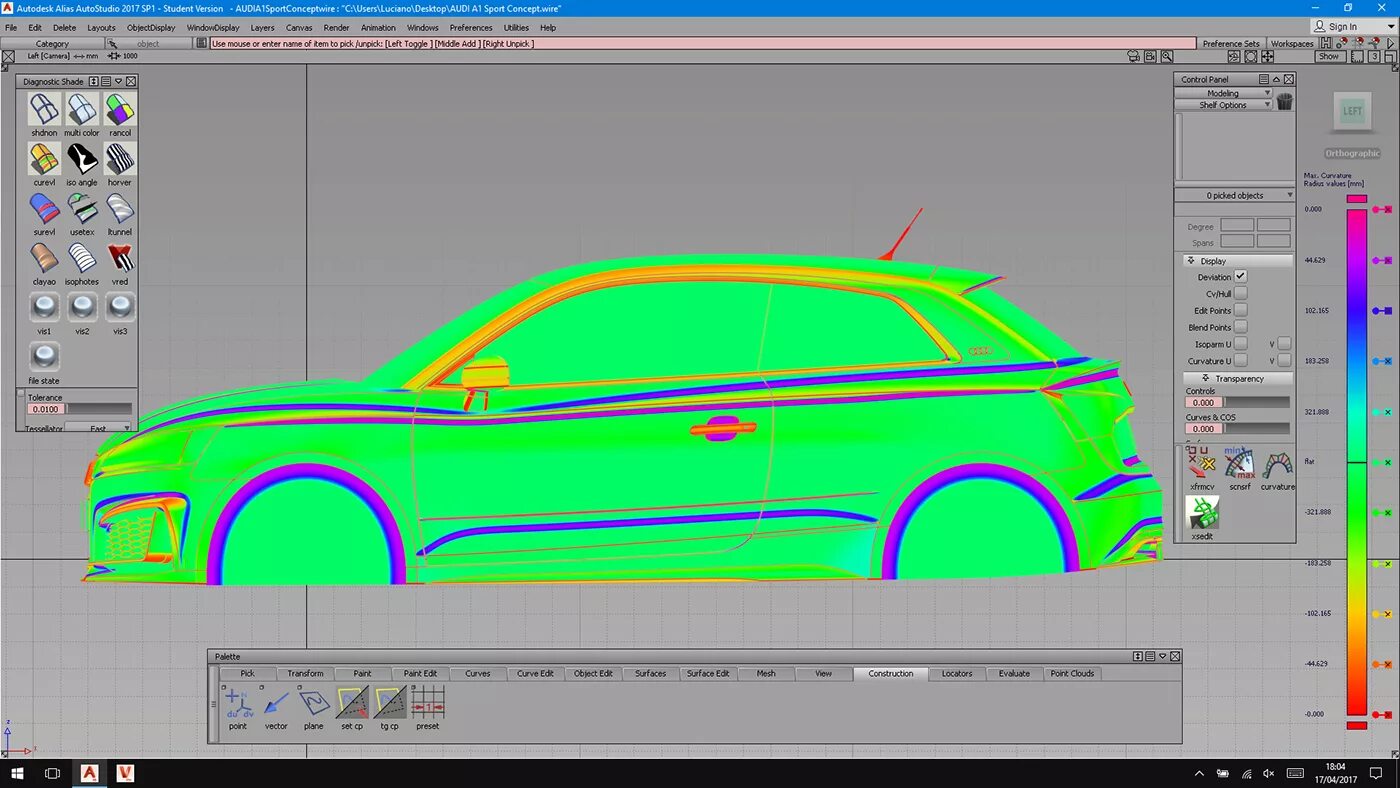Select the vector construction tool
This screenshot has width=1400, height=788.
click(276, 702)
